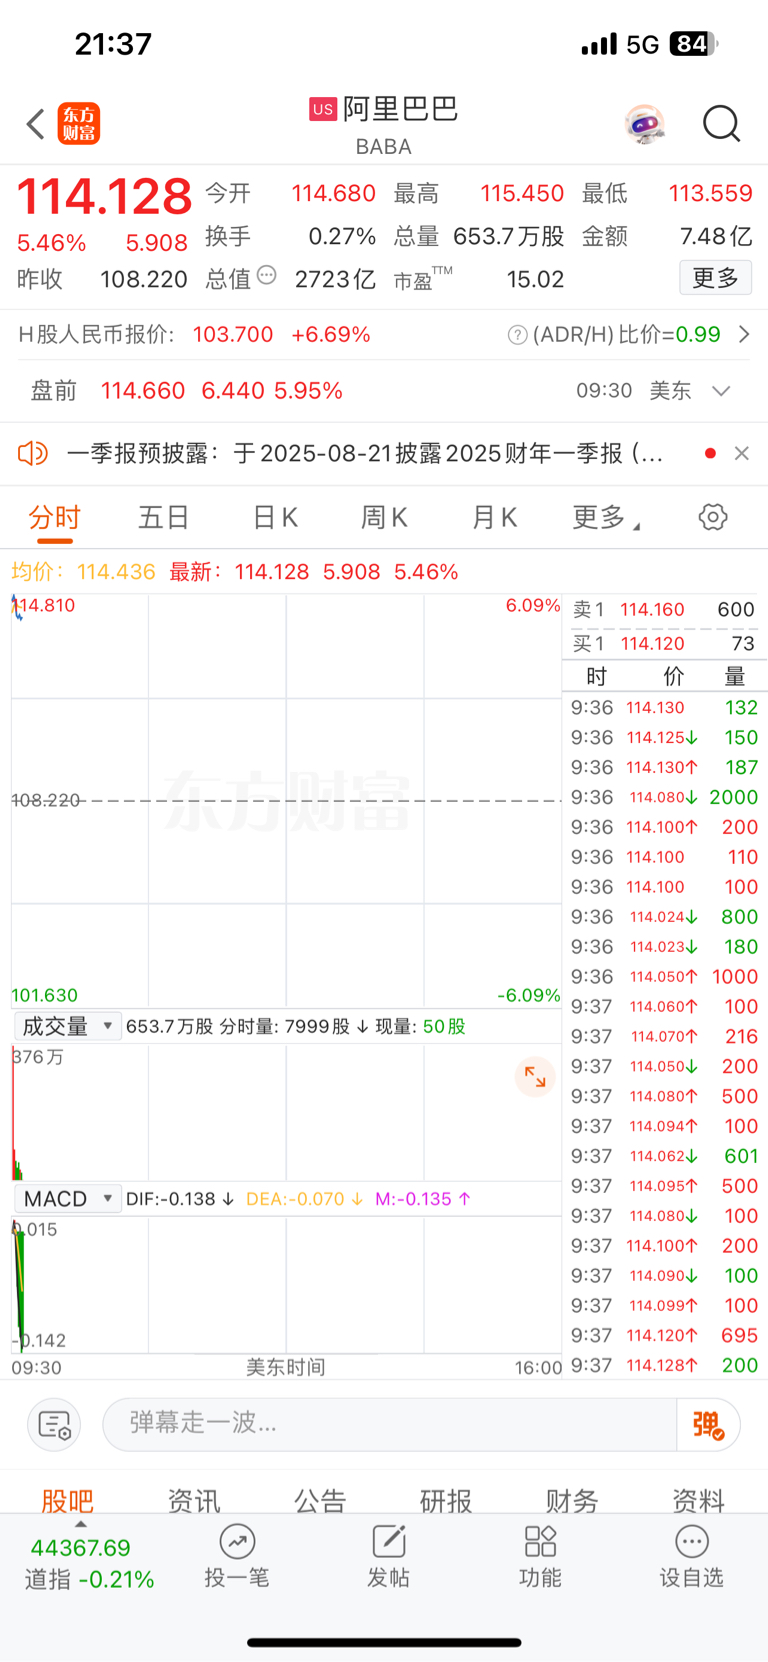The width and height of the screenshot is (768, 1662).
Task: Open the MACD indicator dropdown
Action: tap(68, 1198)
